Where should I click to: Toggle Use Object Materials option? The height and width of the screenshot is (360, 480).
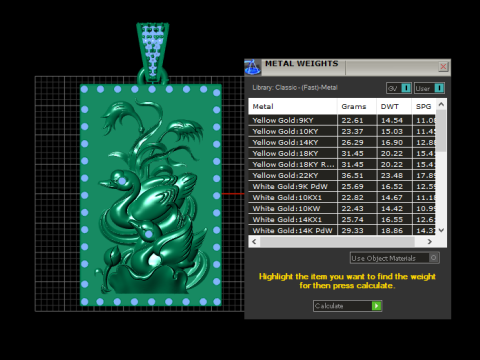point(395,258)
